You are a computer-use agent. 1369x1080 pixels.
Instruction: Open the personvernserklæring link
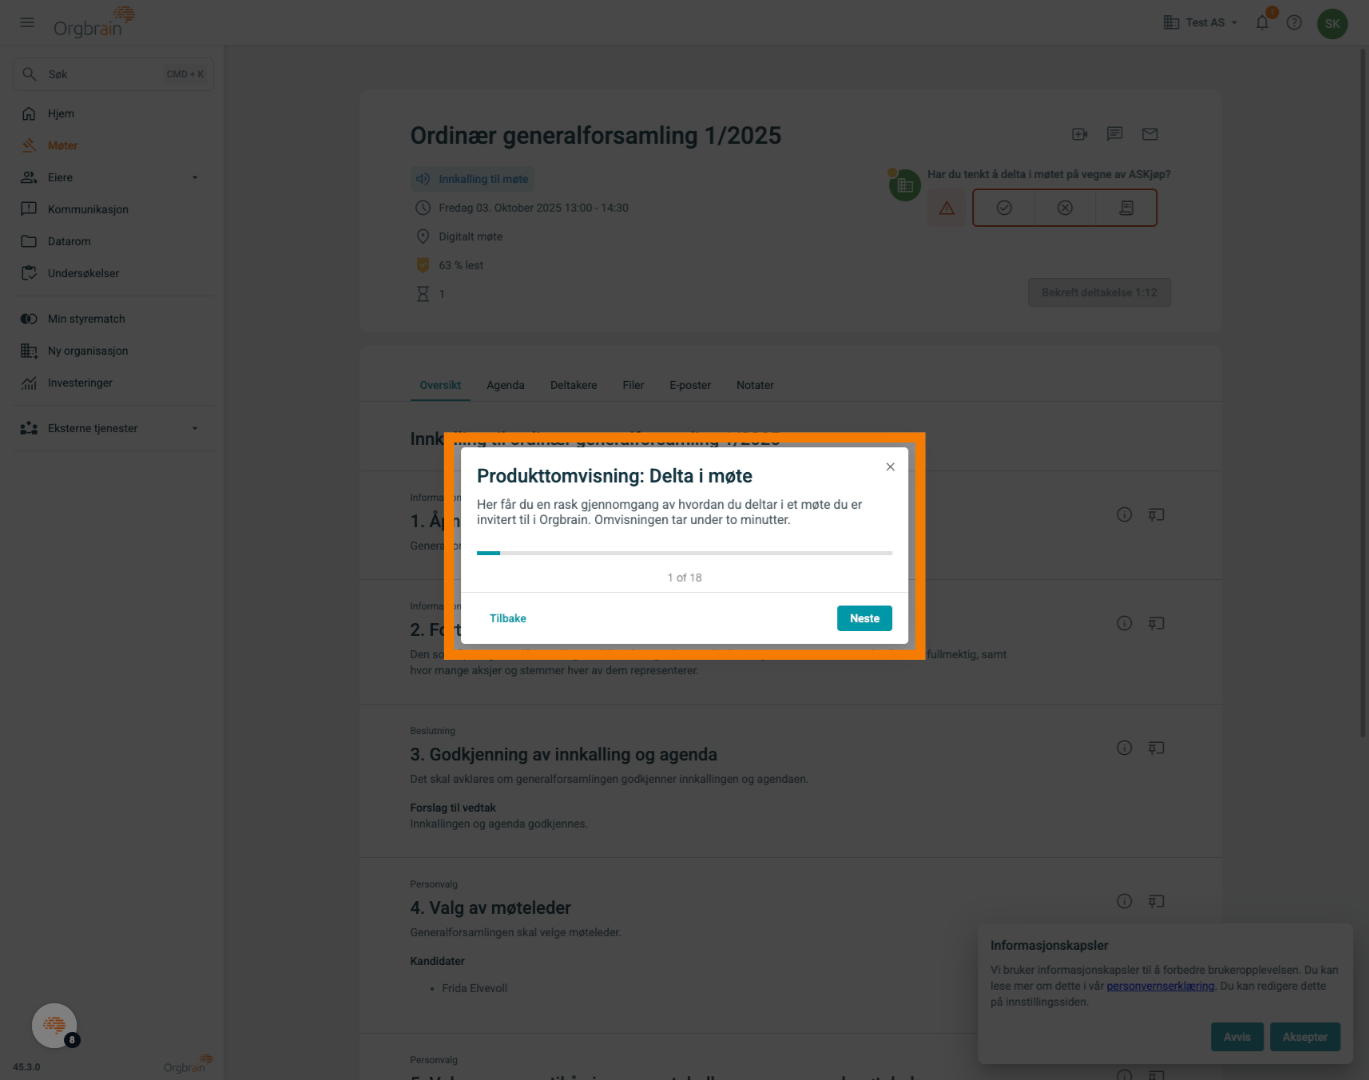coord(1160,986)
